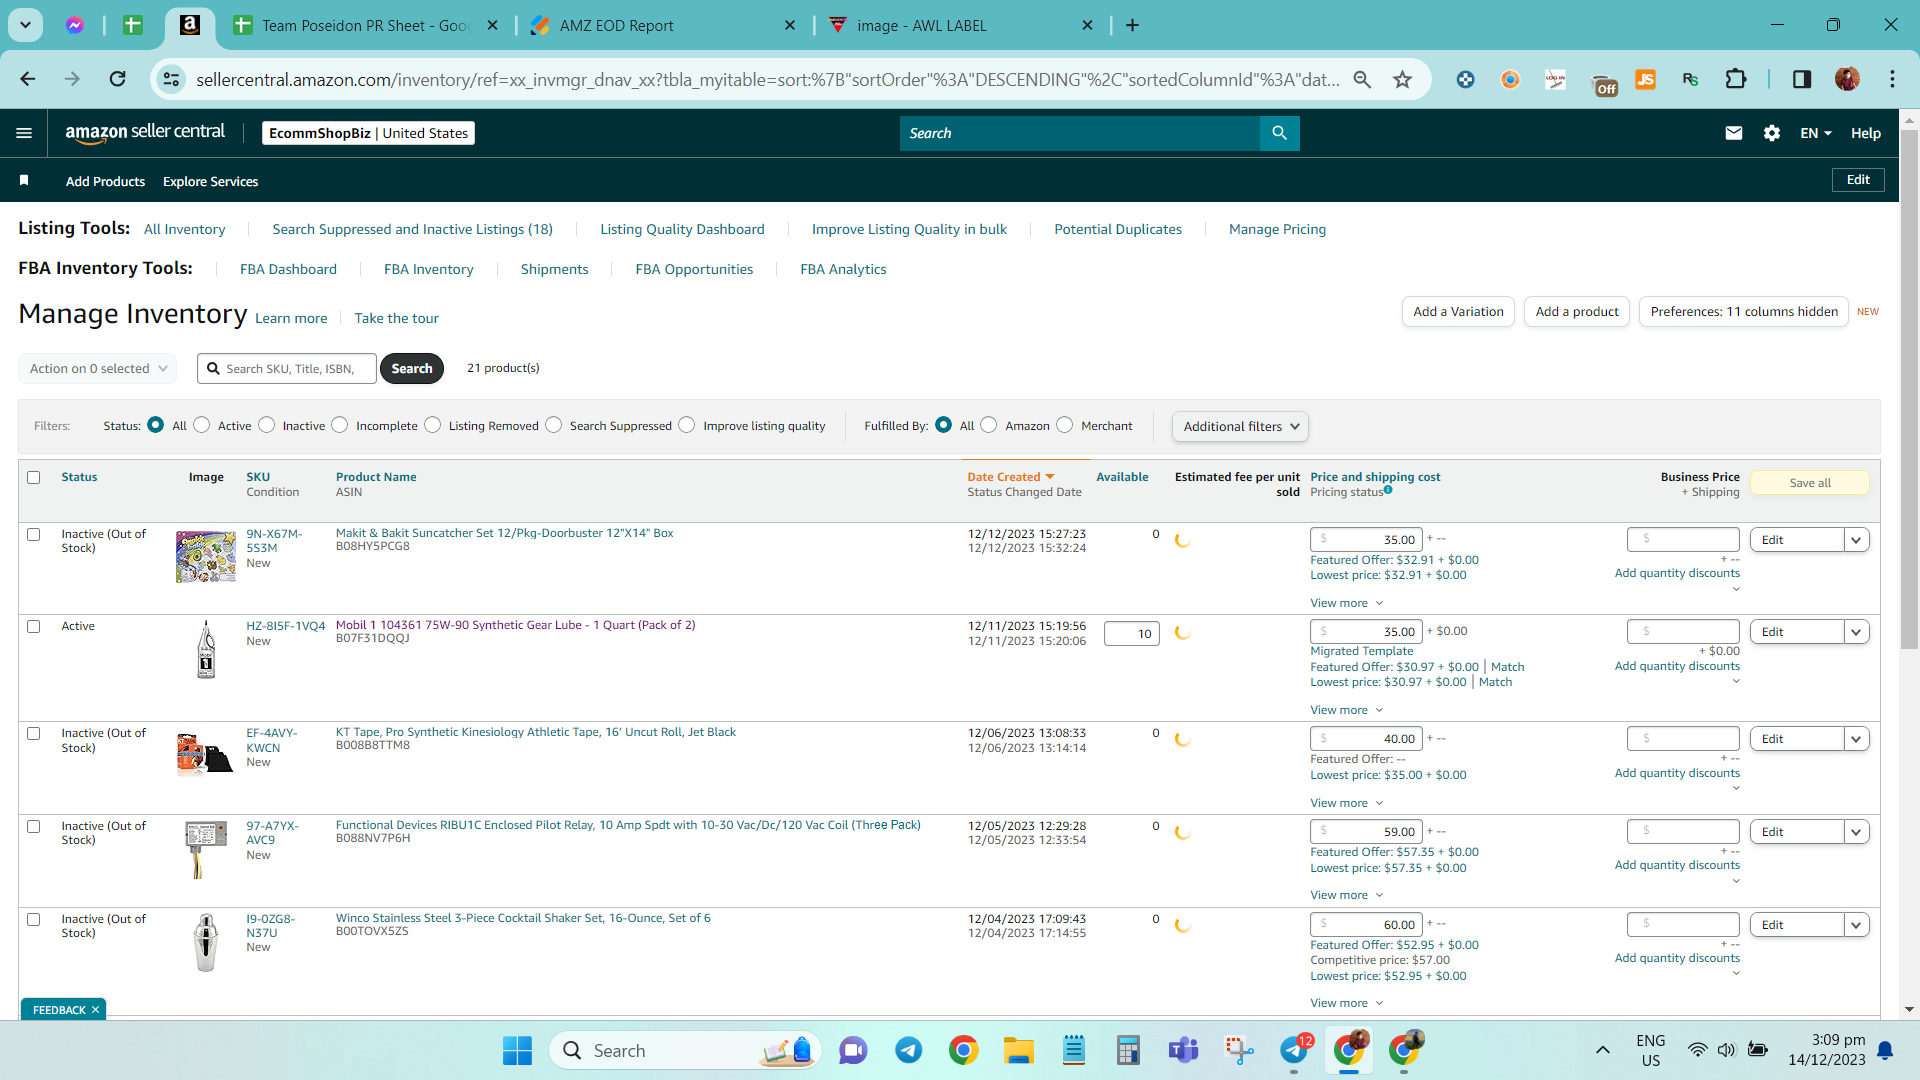
Task: Open Edit dropdown arrow for Makit & Bakit row
Action: [1857, 540]
